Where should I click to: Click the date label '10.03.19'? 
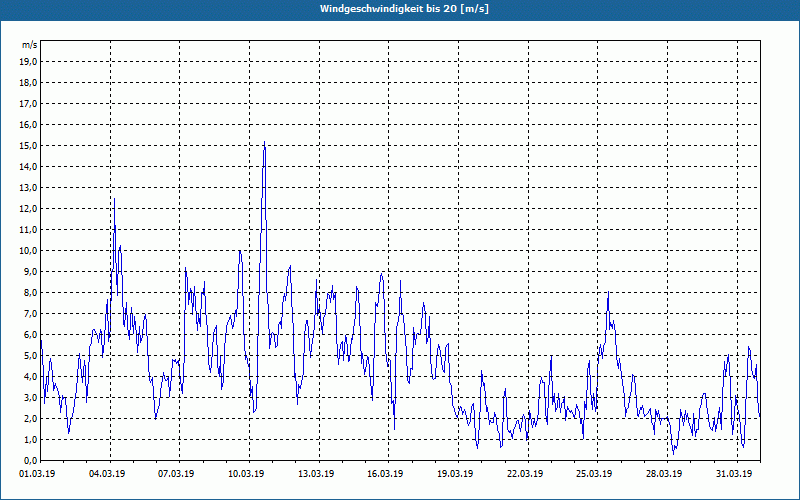point(246,474)
